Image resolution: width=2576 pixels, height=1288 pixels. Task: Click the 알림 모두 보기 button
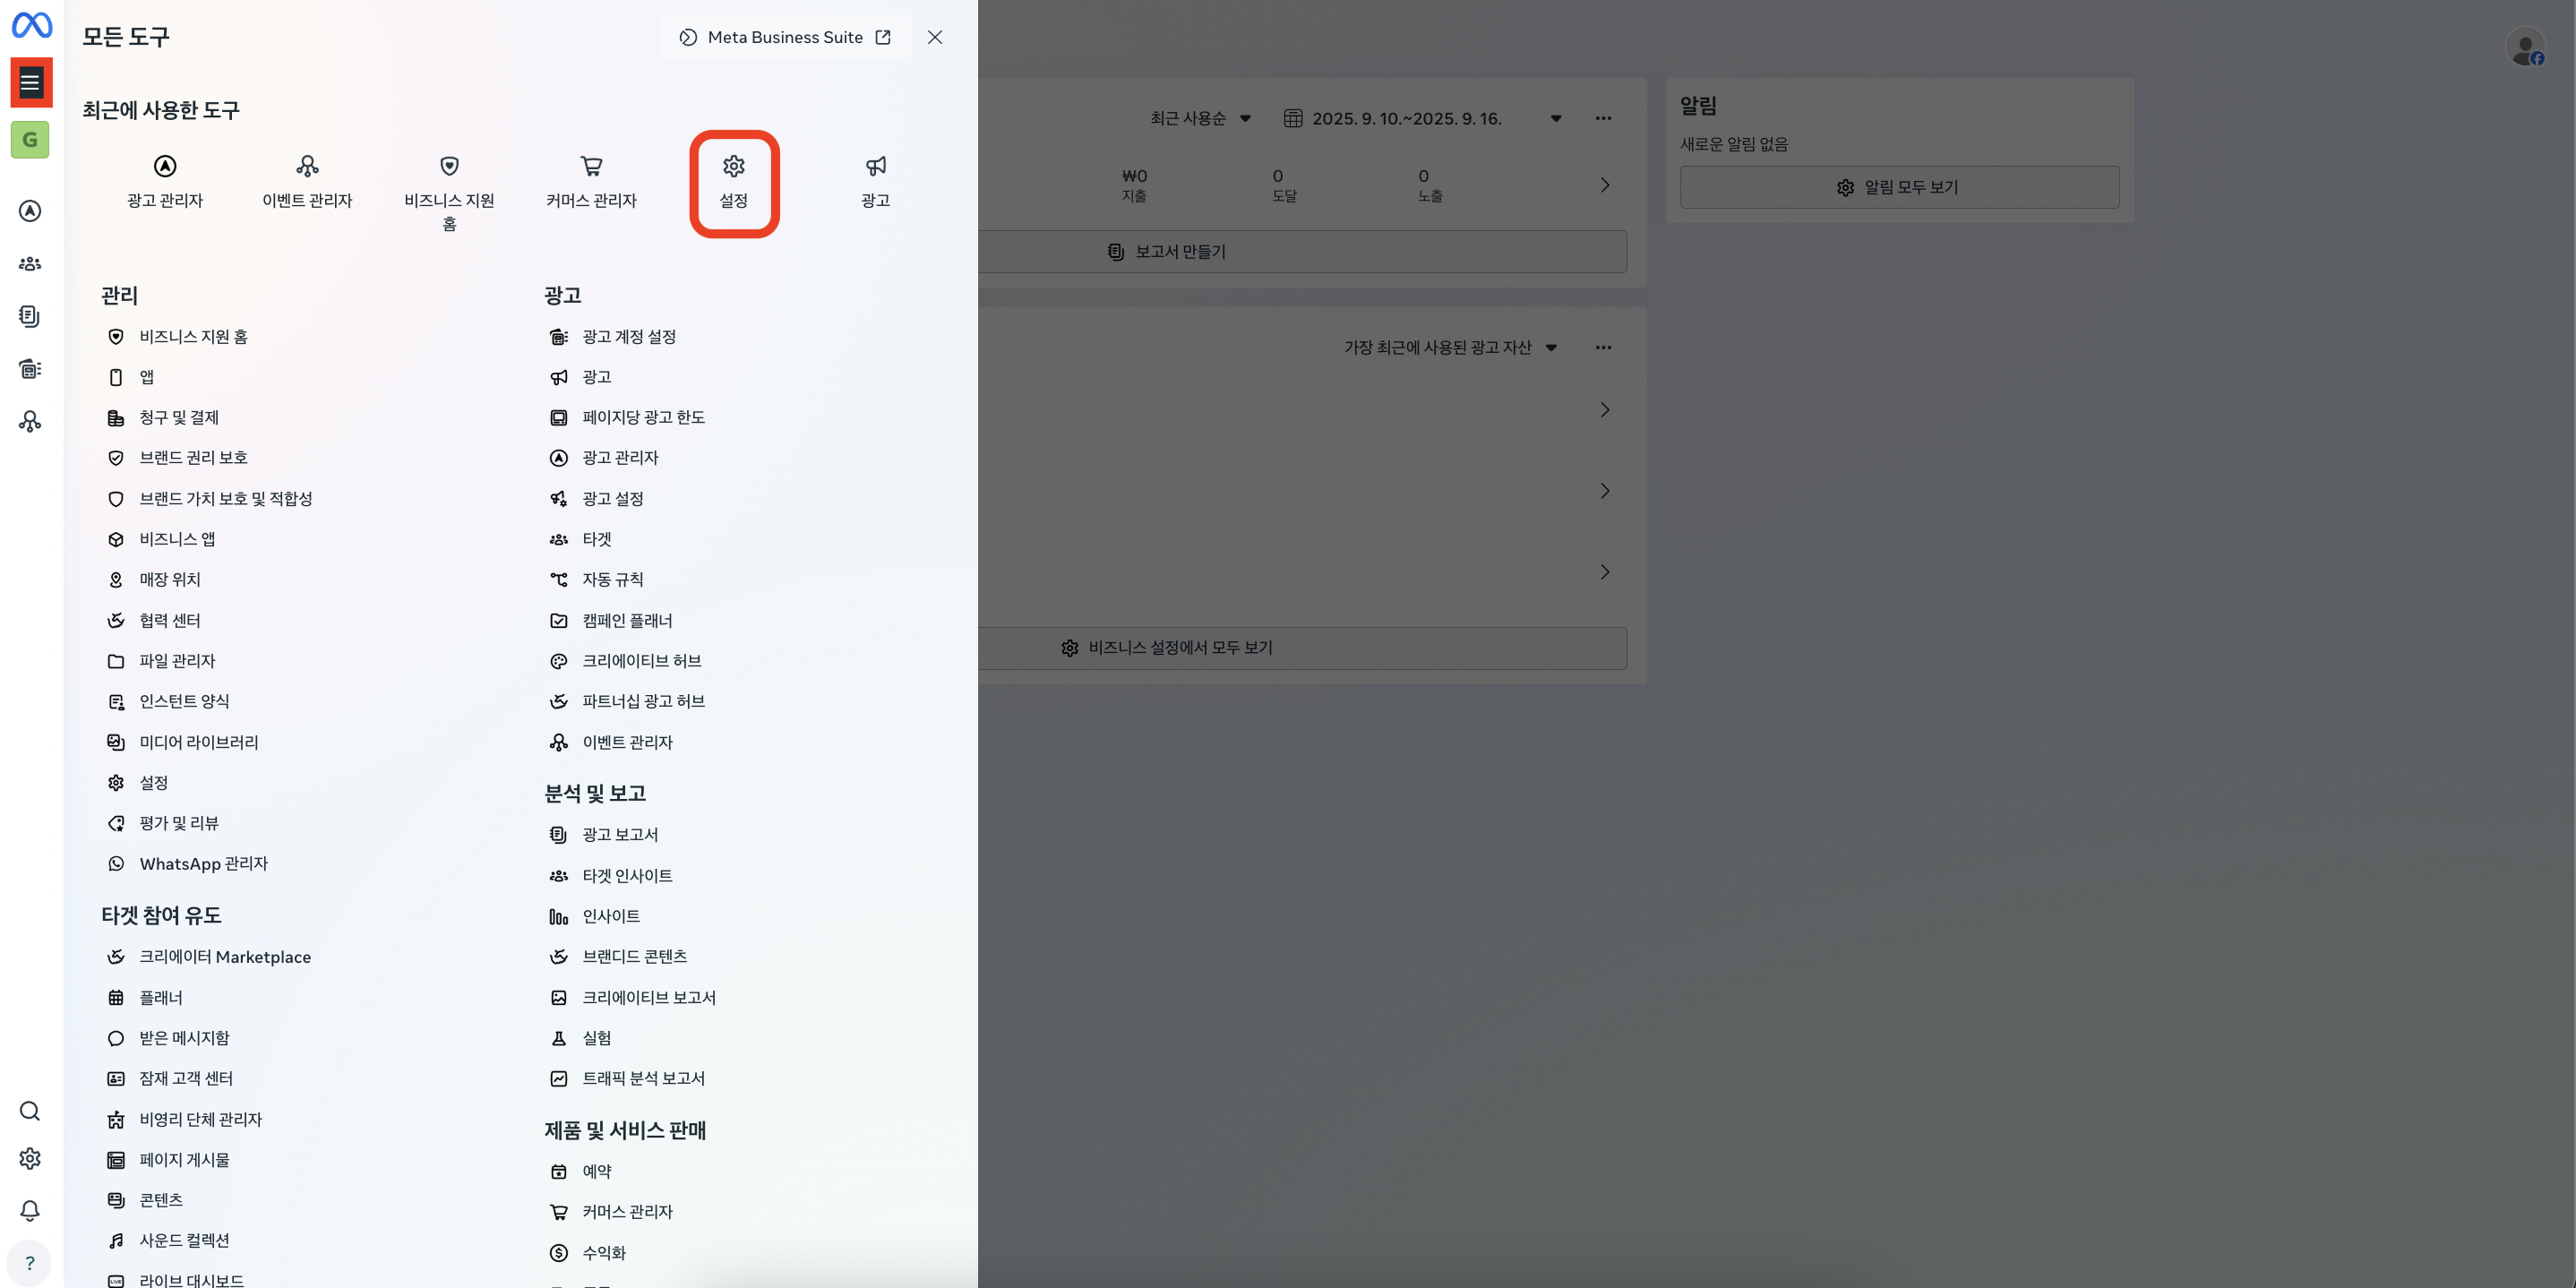coord(1898,187)
